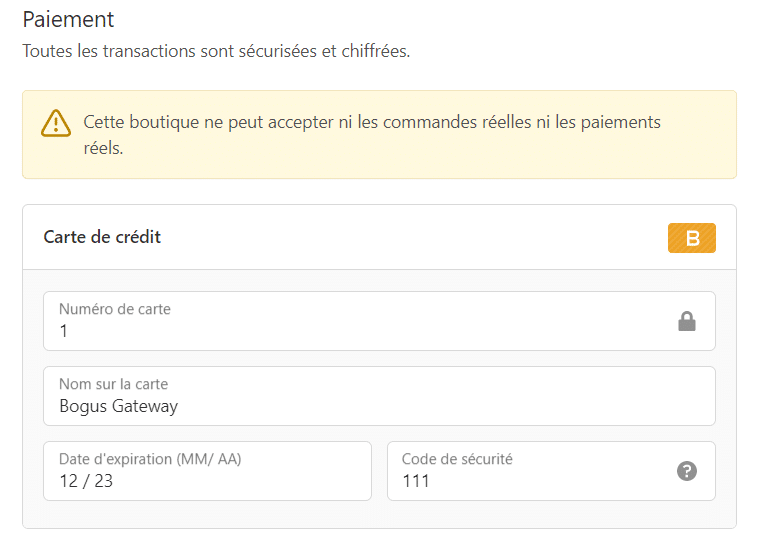This screenshot has width=758, height=543.
Task: Click the lock icon in card number field
Action: click(686, 321)
